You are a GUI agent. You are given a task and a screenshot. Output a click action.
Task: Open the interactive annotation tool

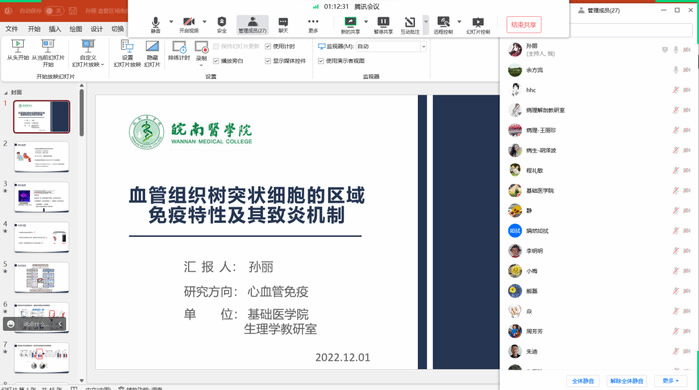pos(410,25)
